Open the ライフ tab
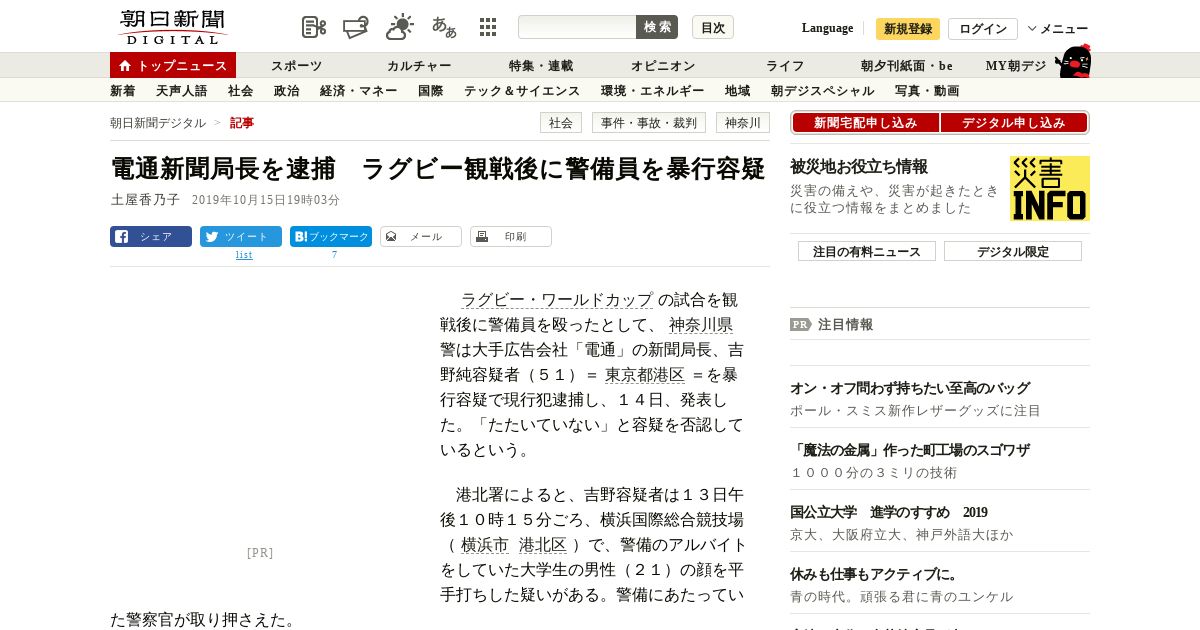 click(x=785, y=66)
